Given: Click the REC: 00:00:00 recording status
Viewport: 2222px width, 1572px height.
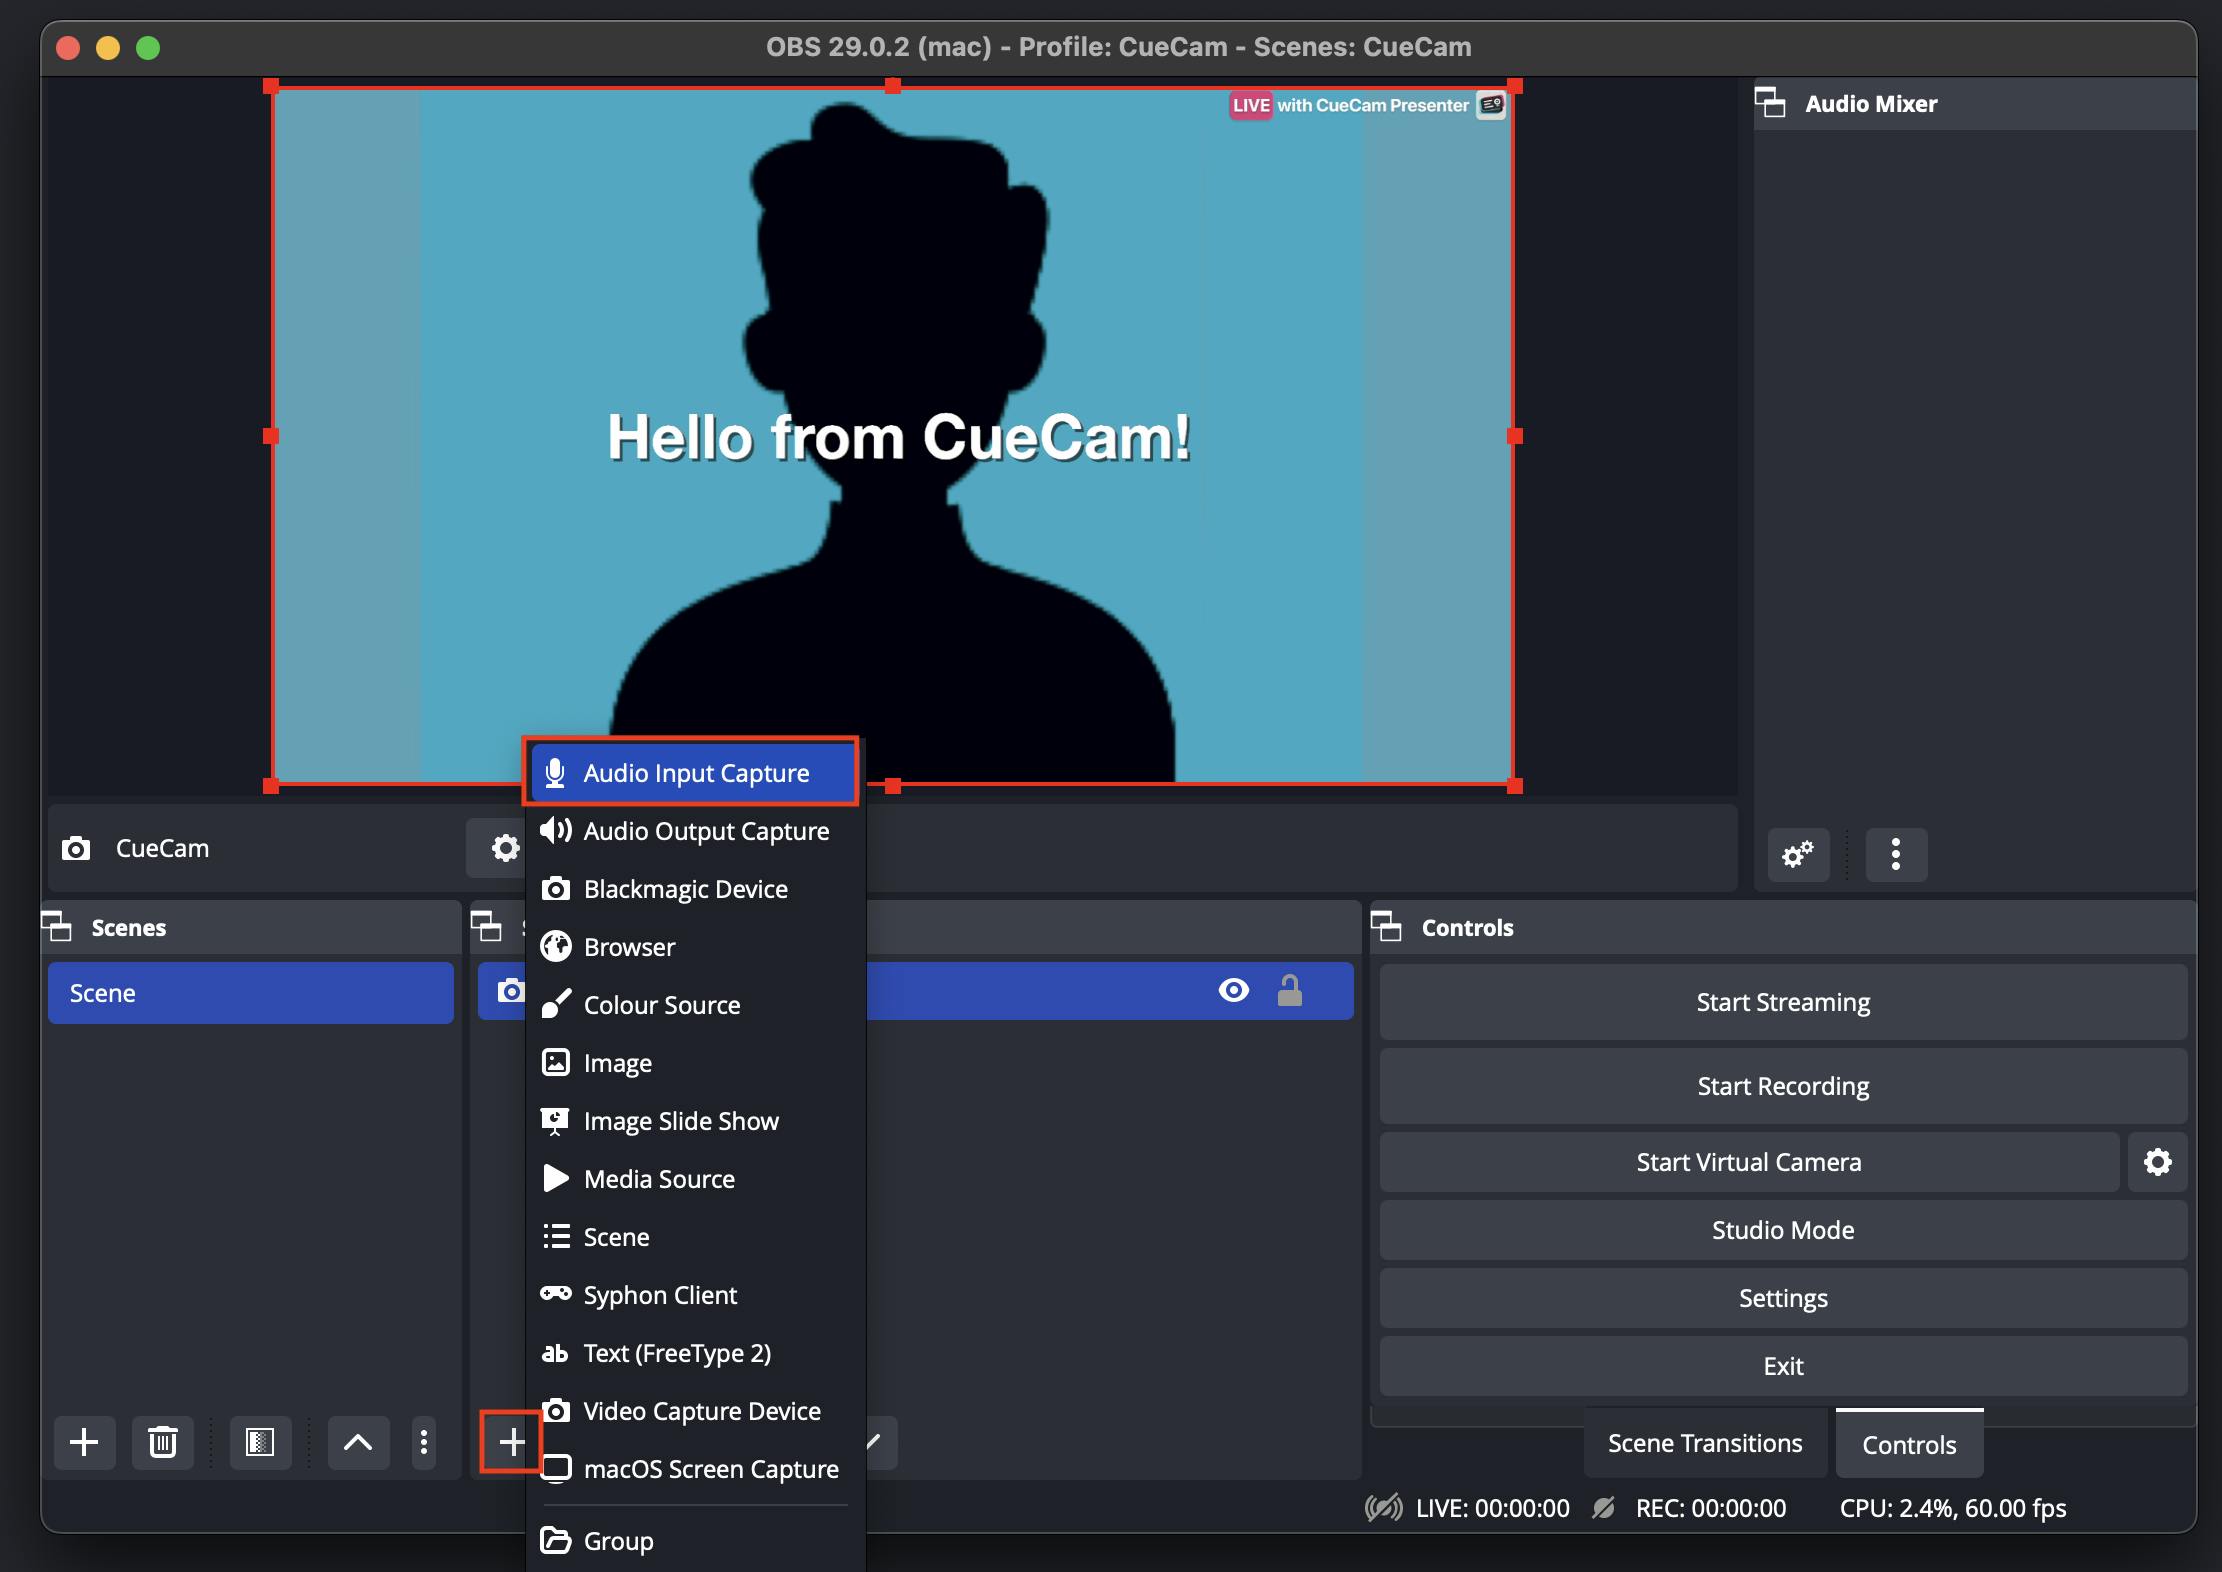Looking at the screenshot, I should click(1710, 1508).
